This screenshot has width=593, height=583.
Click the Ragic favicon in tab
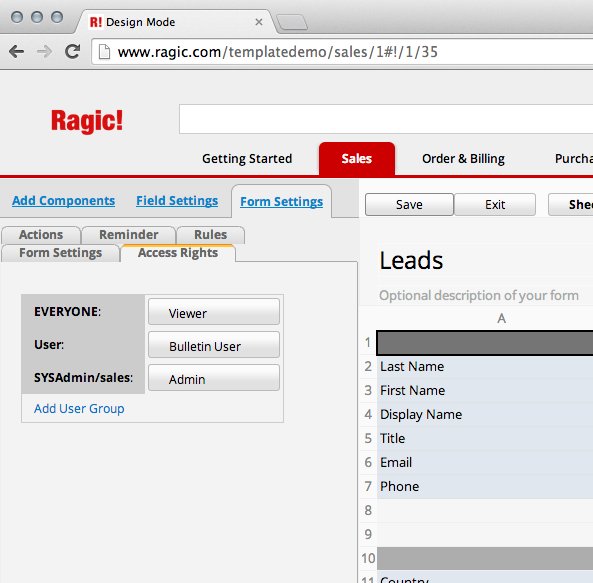(x=95, y=22)
